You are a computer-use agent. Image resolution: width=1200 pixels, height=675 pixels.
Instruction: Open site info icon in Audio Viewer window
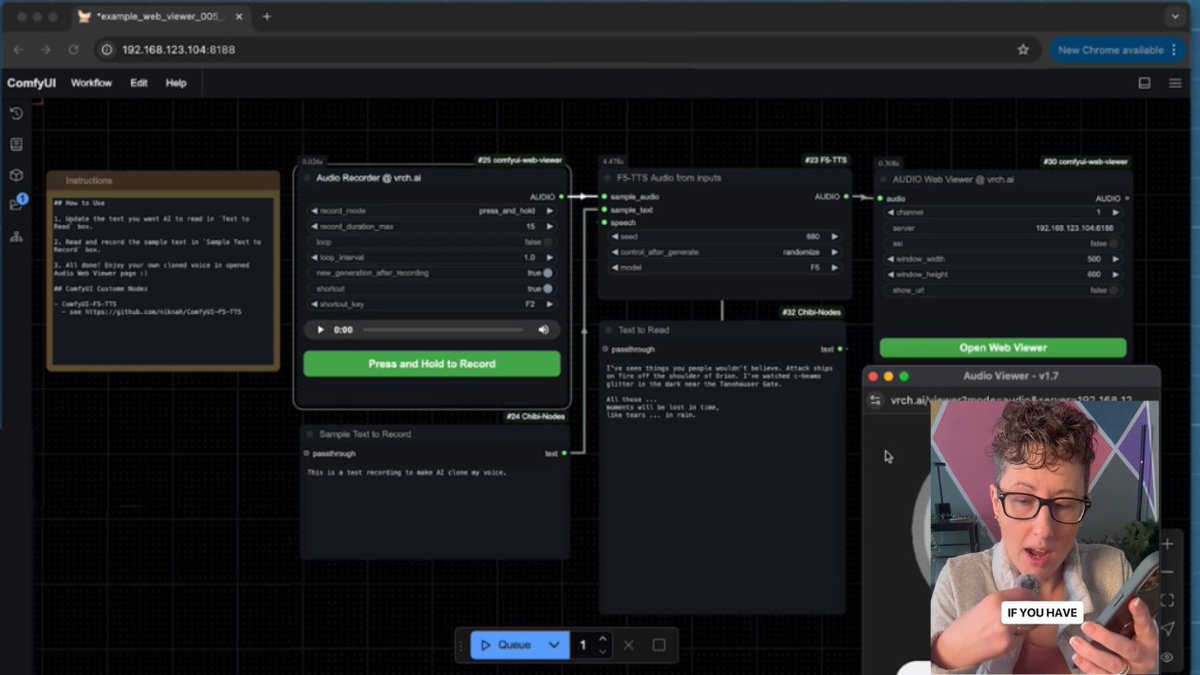(876, 400)
